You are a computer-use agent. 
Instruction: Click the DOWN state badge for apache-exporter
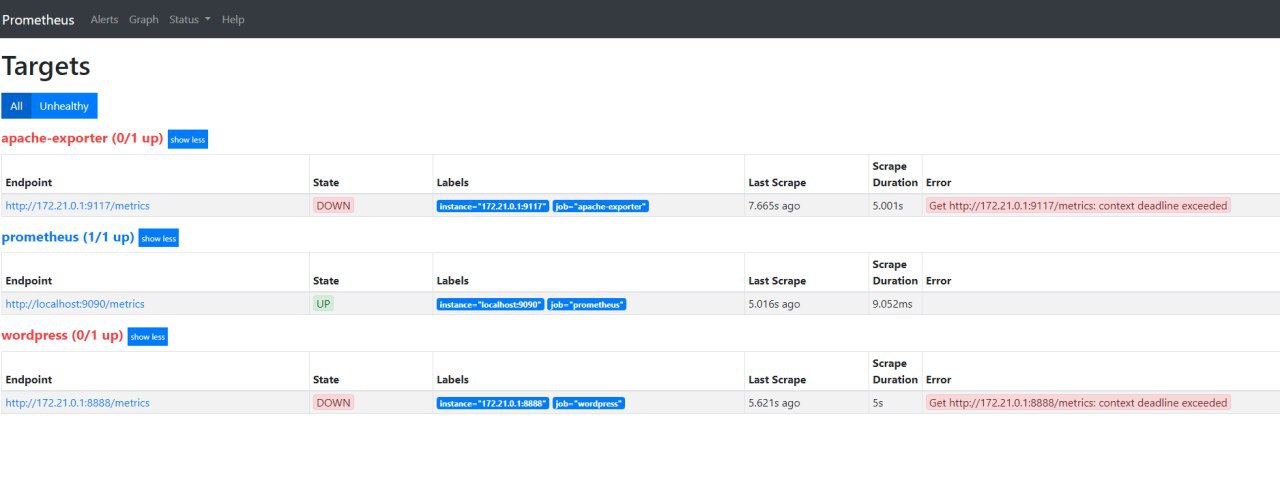[x=334, y=205]
